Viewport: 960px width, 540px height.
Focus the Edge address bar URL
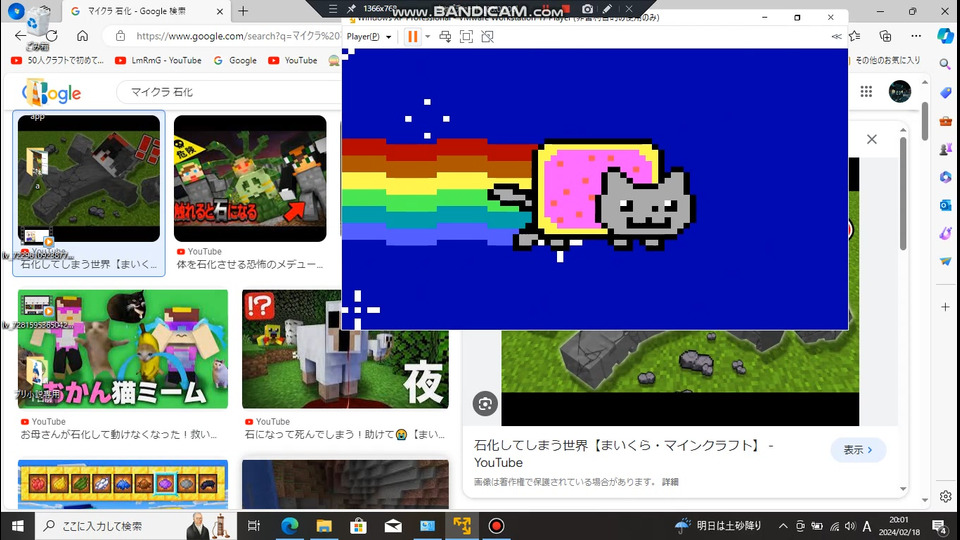238,36
